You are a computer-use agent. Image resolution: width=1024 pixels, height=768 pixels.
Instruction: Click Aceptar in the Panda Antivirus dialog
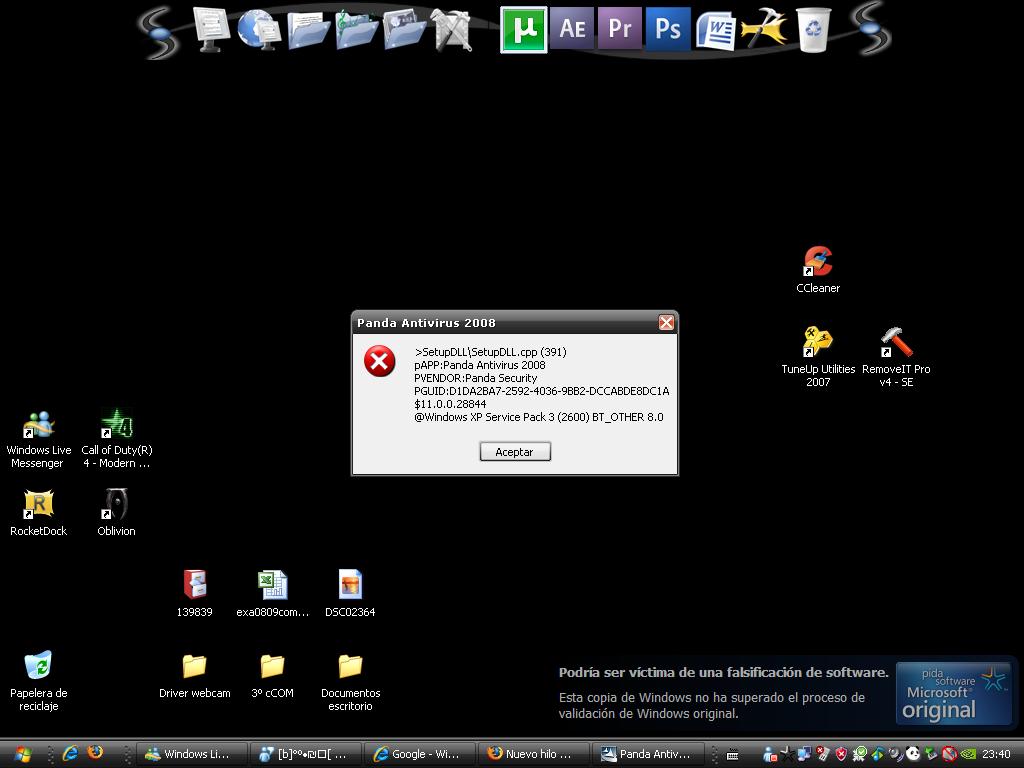pyautogui.click(x=515, y=451)
